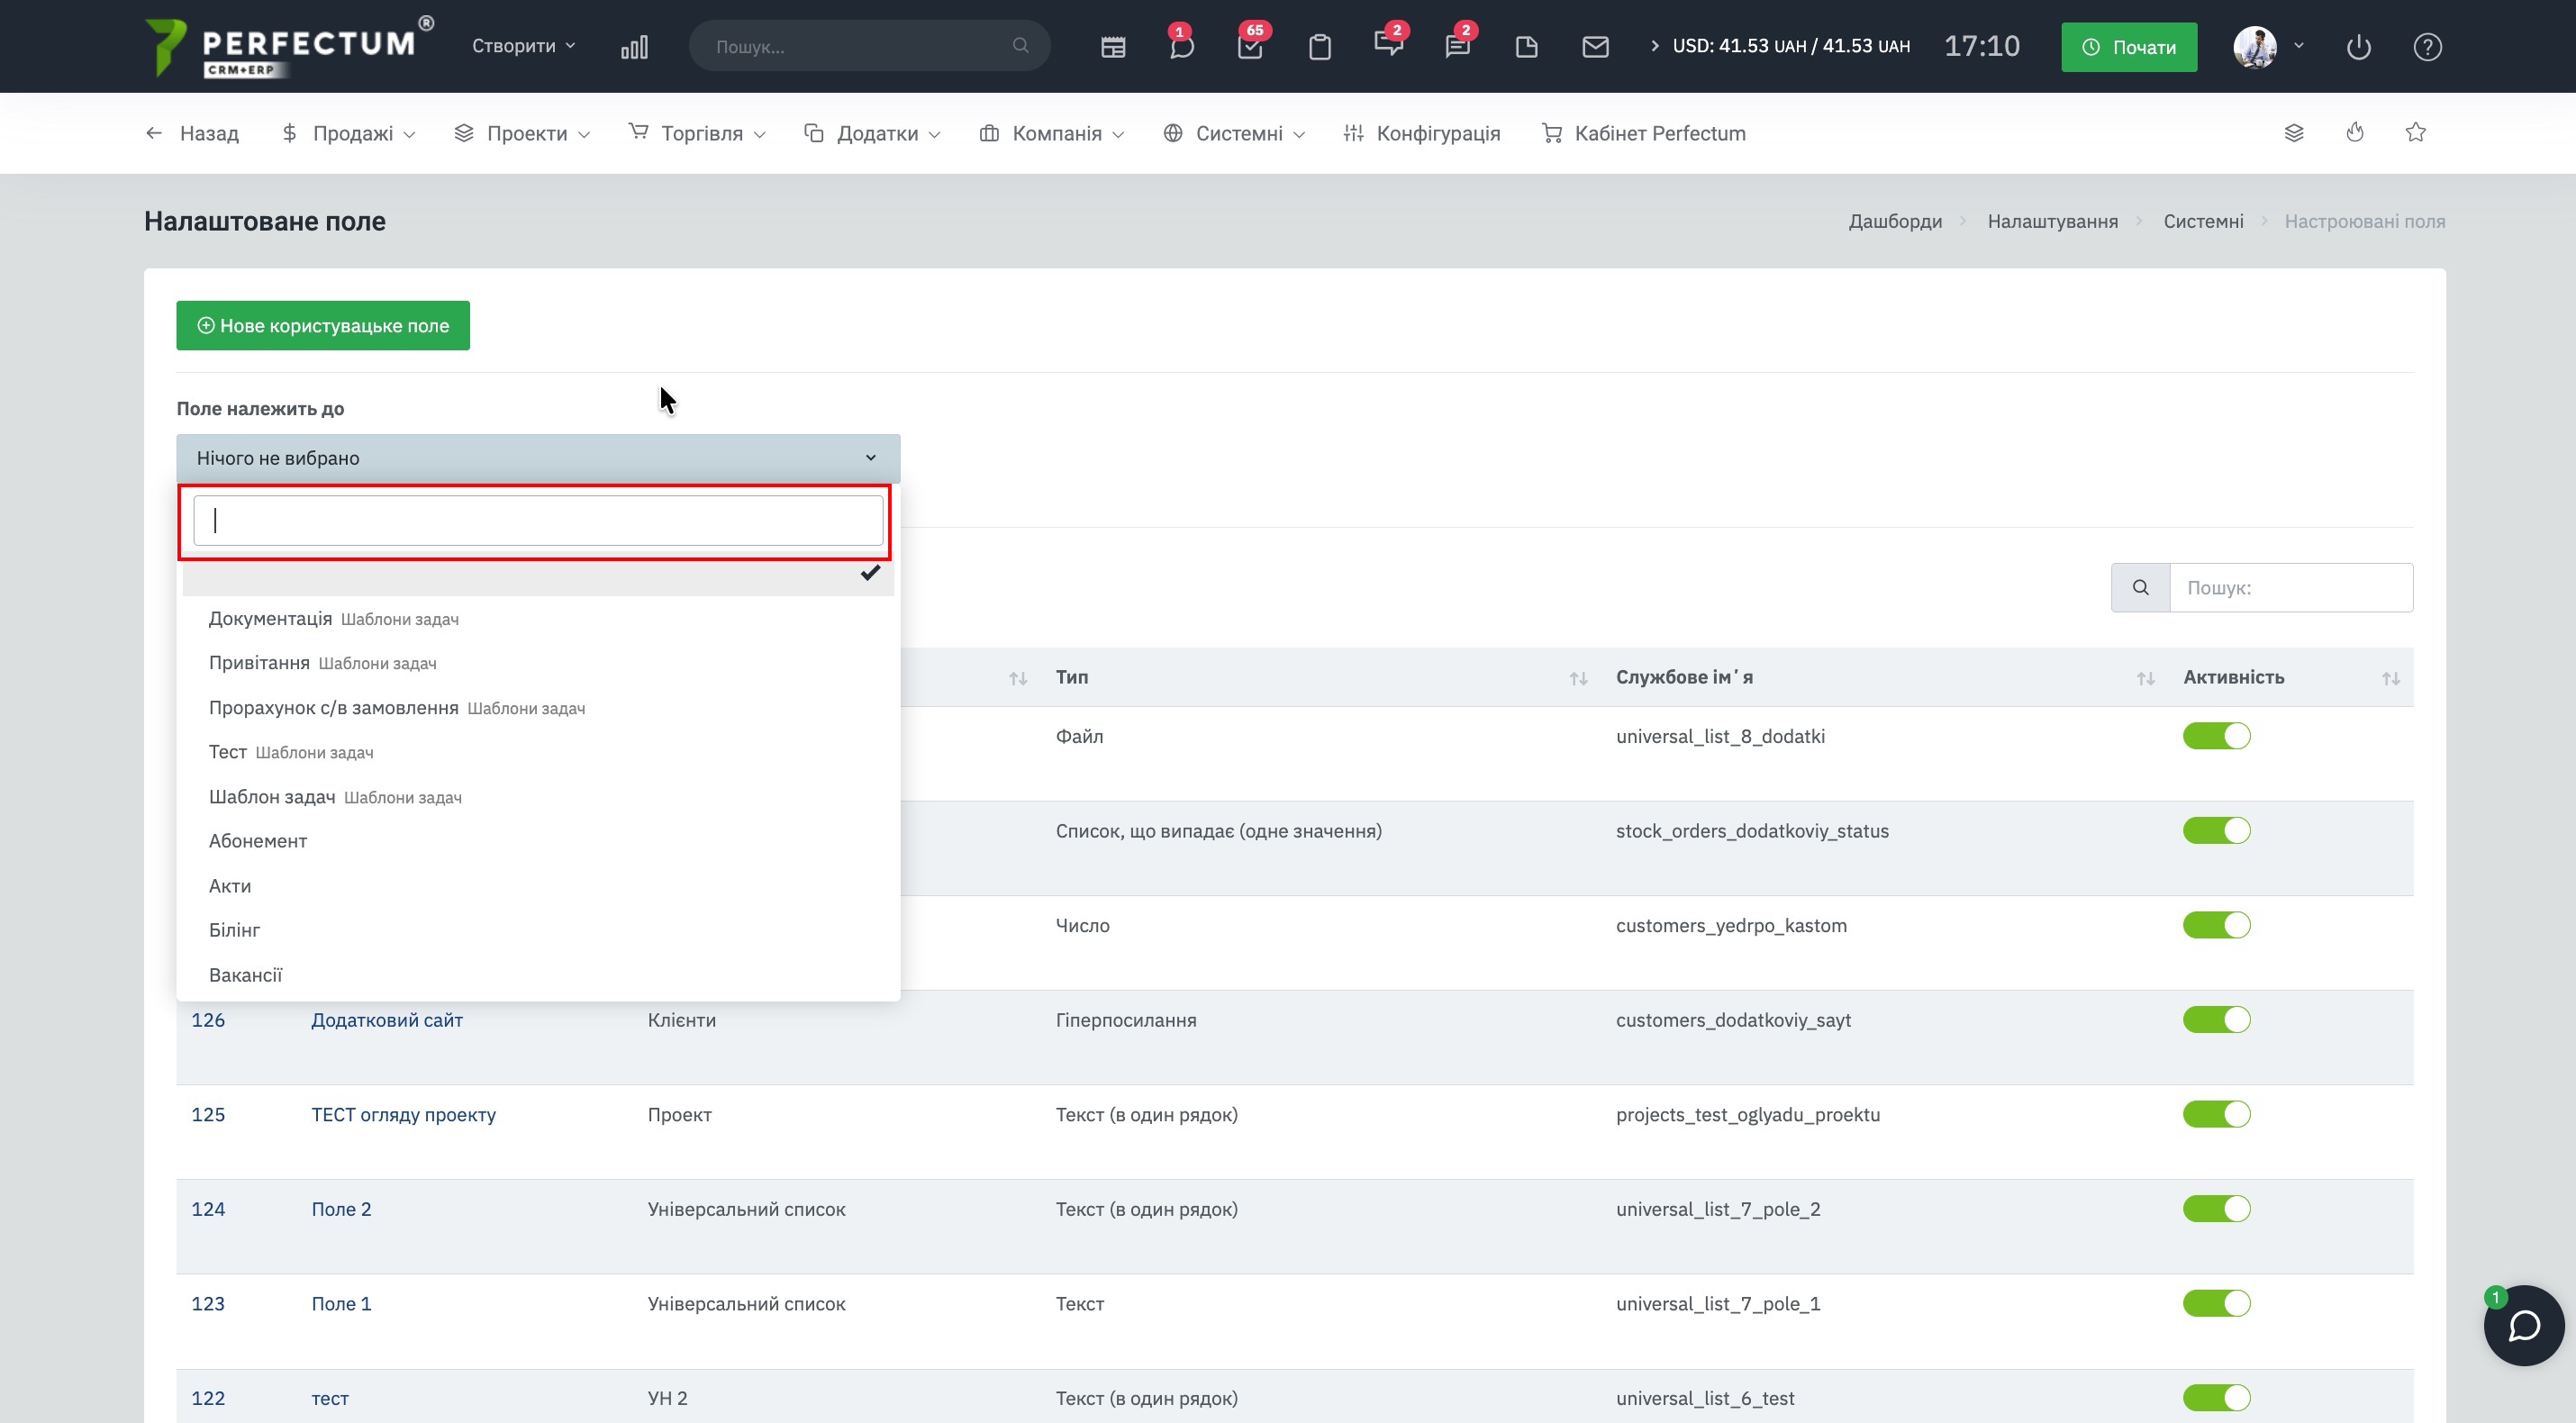The image size is (2576, 1423).
Task: Open the help question mark icon
Action: click(2427, 47)
